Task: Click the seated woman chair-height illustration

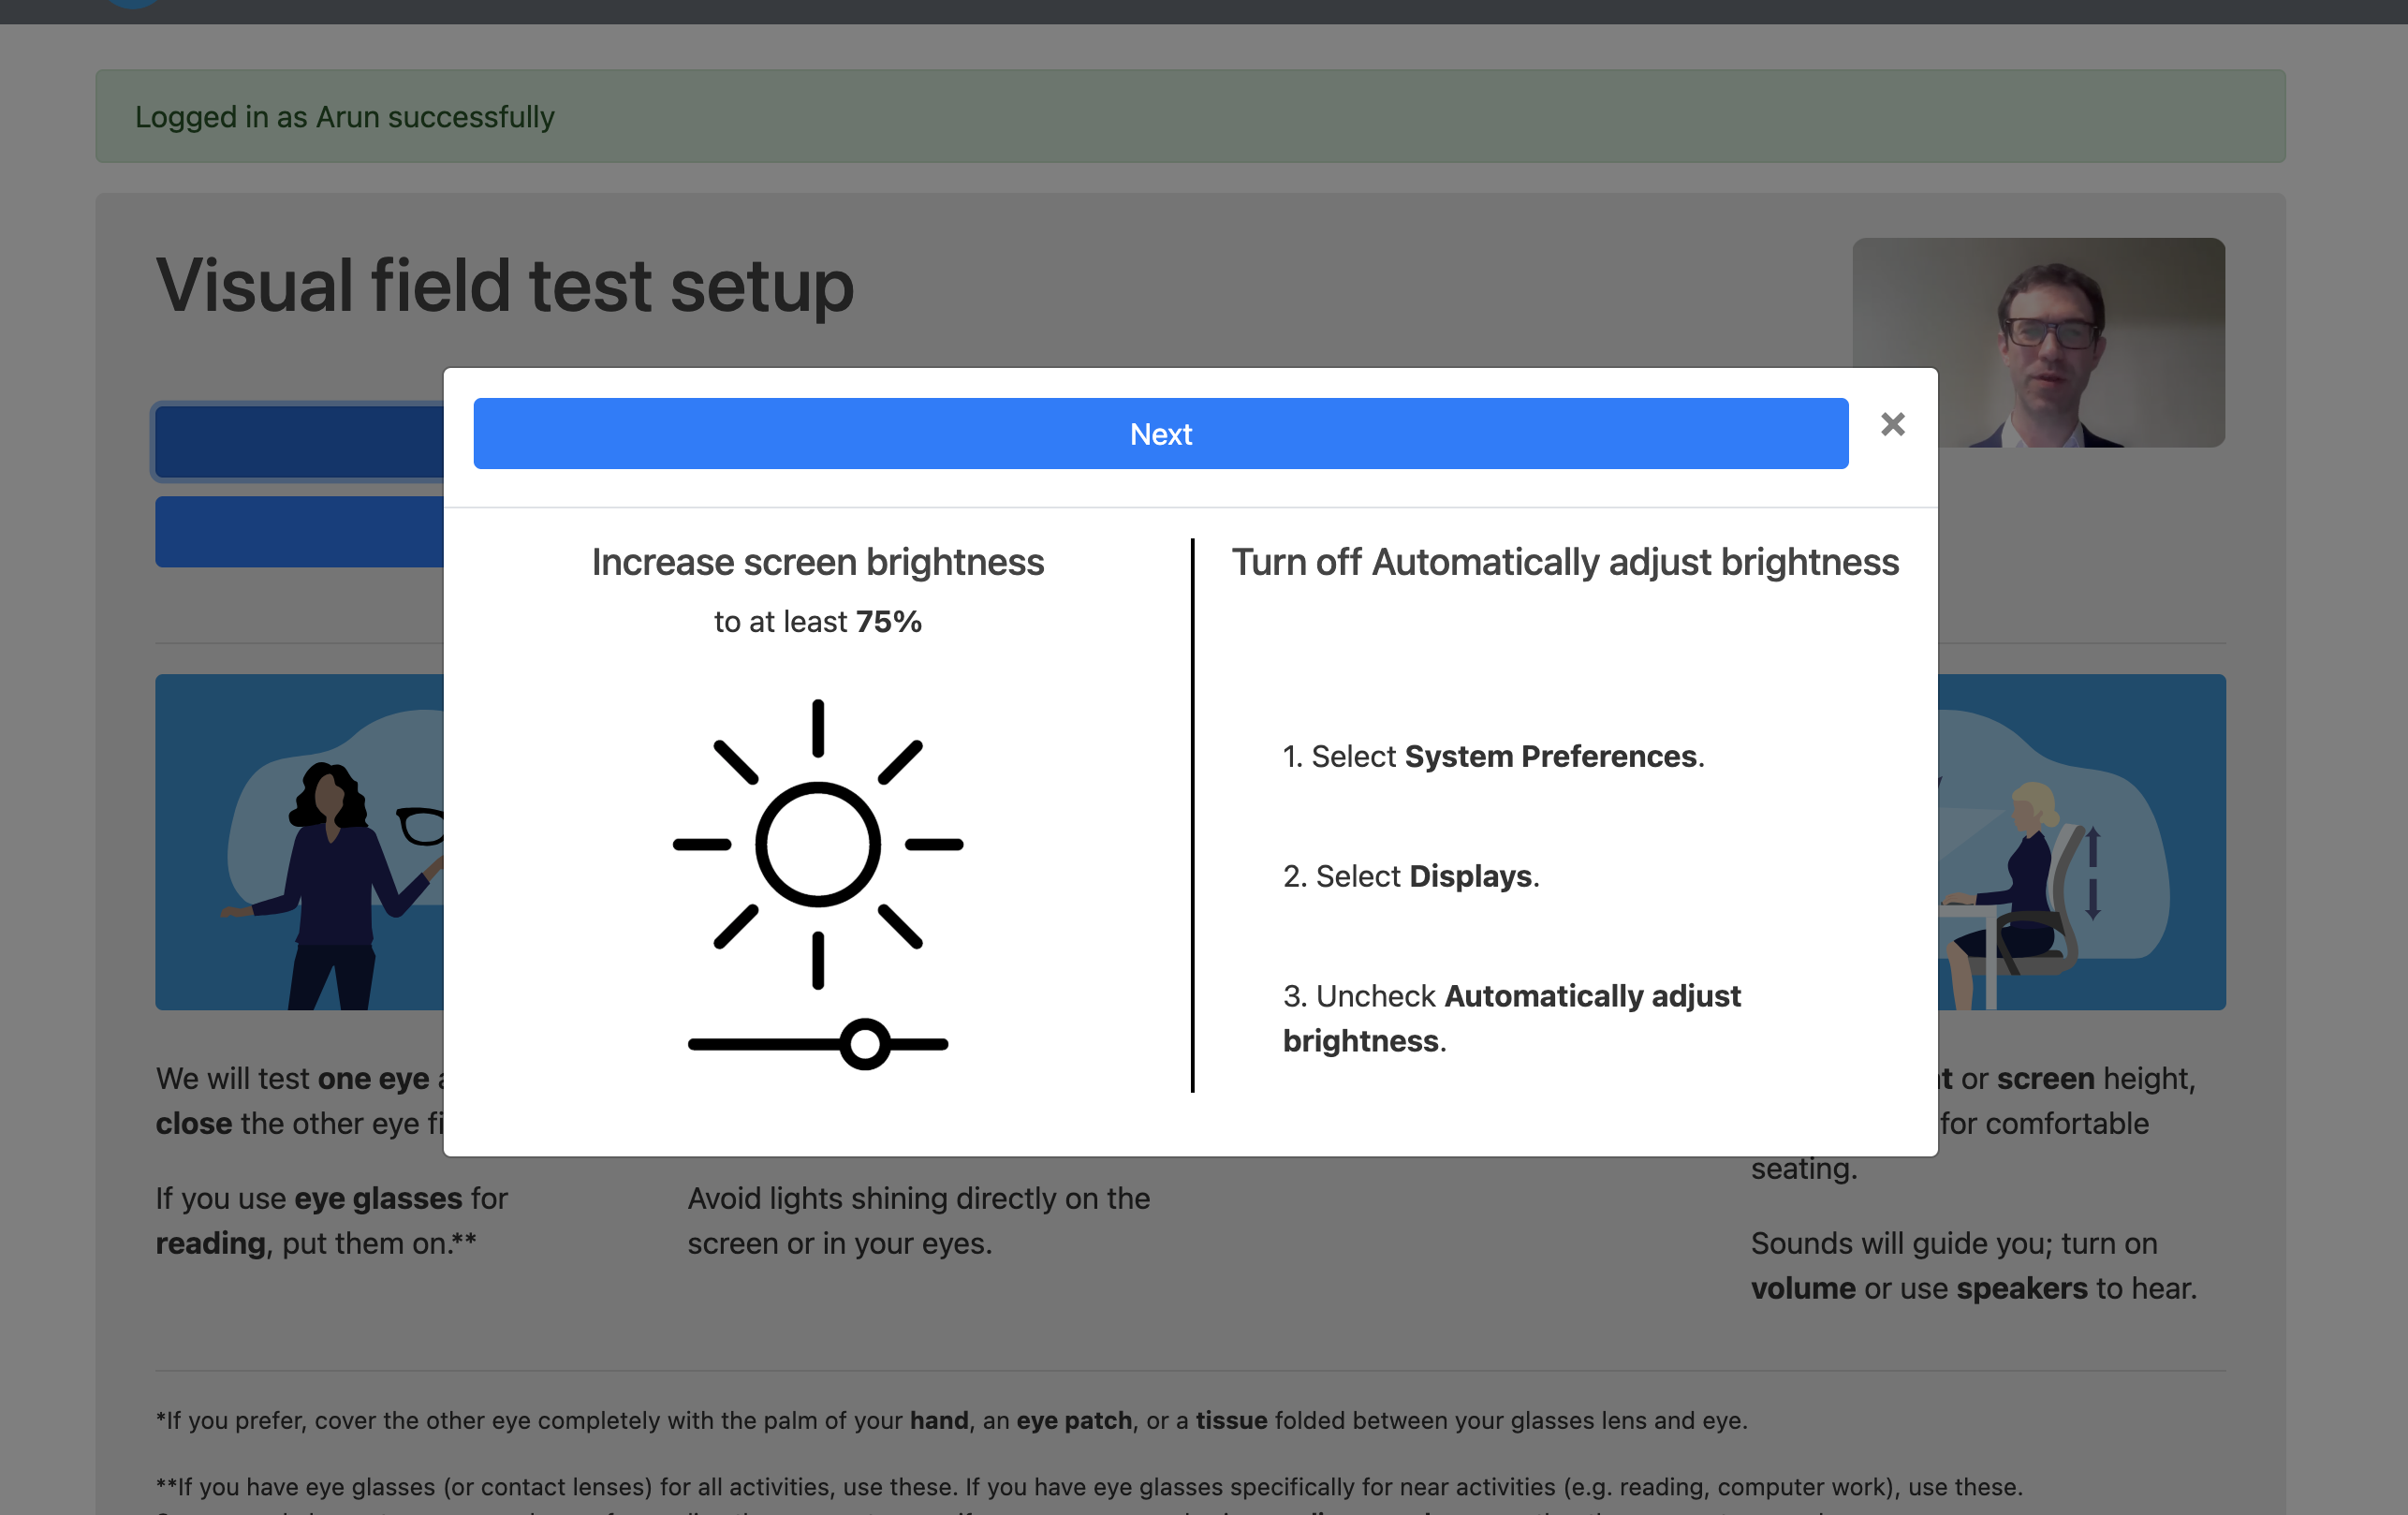Action: click(2082, 842)
